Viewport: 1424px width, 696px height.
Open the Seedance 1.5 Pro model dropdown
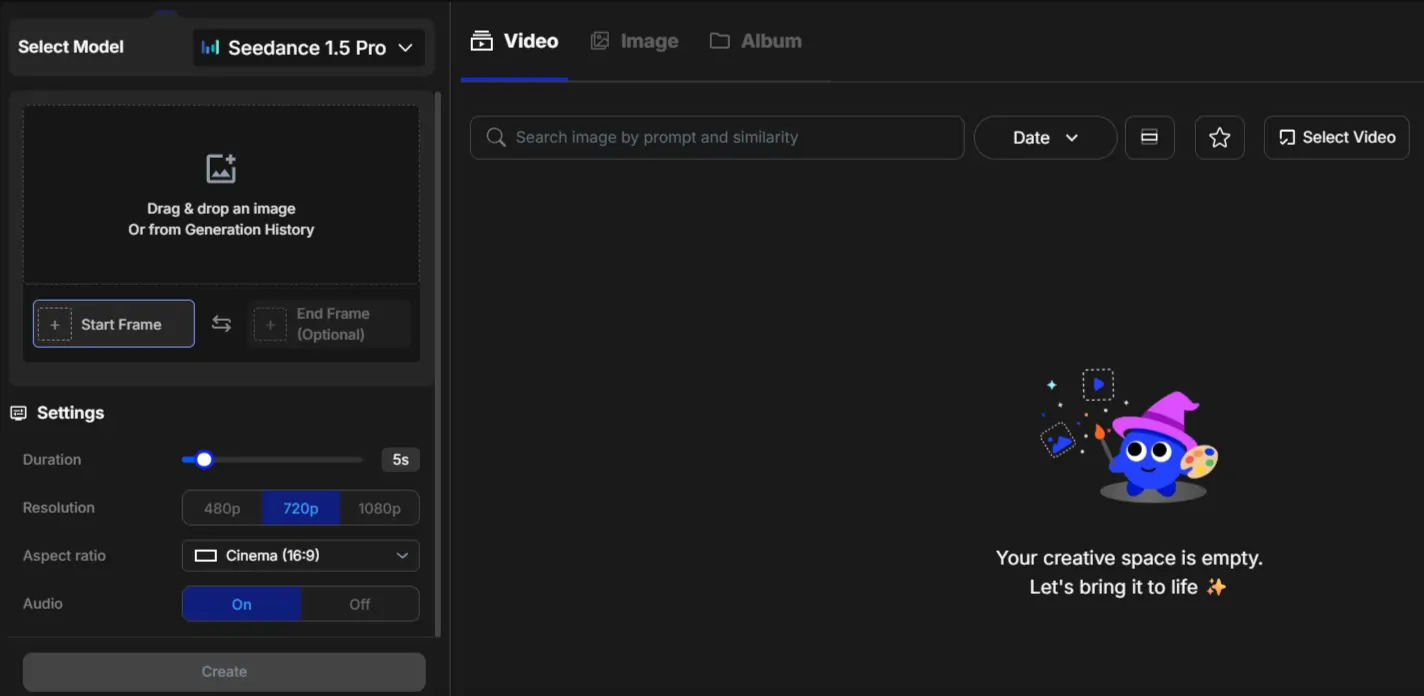[x=308, y=48]
